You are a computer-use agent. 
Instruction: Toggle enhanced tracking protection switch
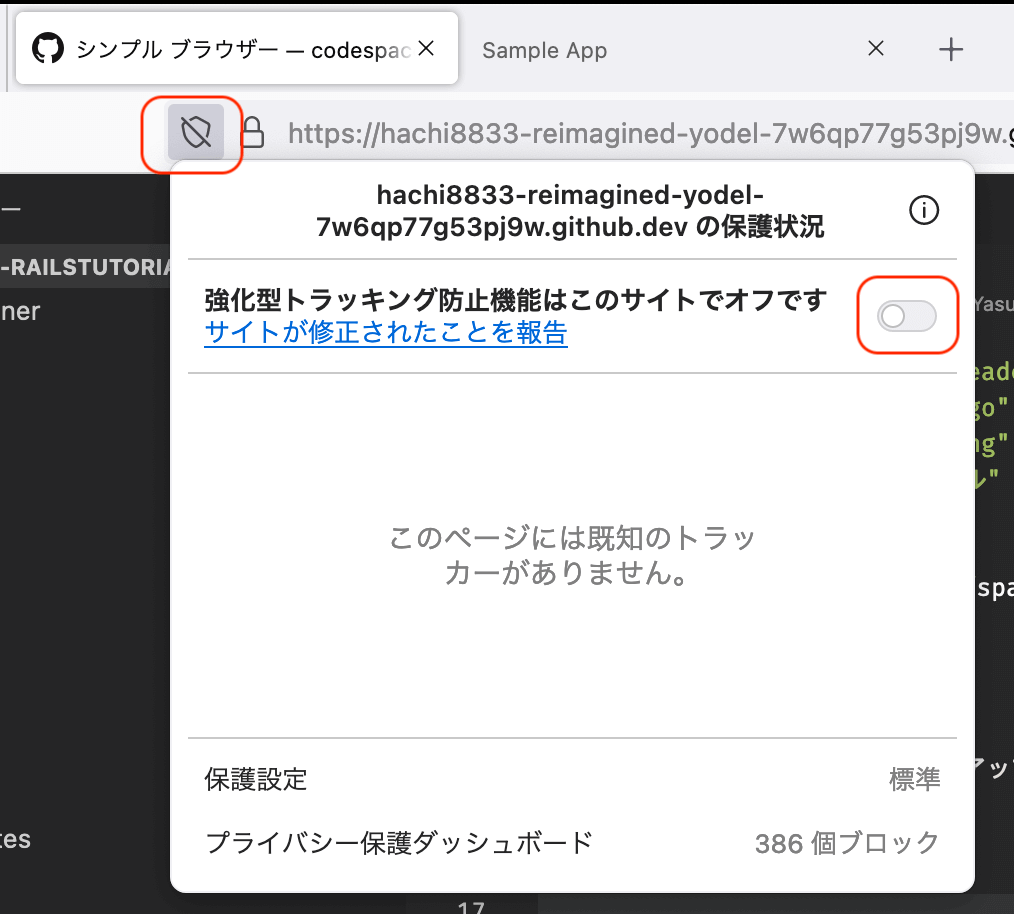[x=907, y=316]
